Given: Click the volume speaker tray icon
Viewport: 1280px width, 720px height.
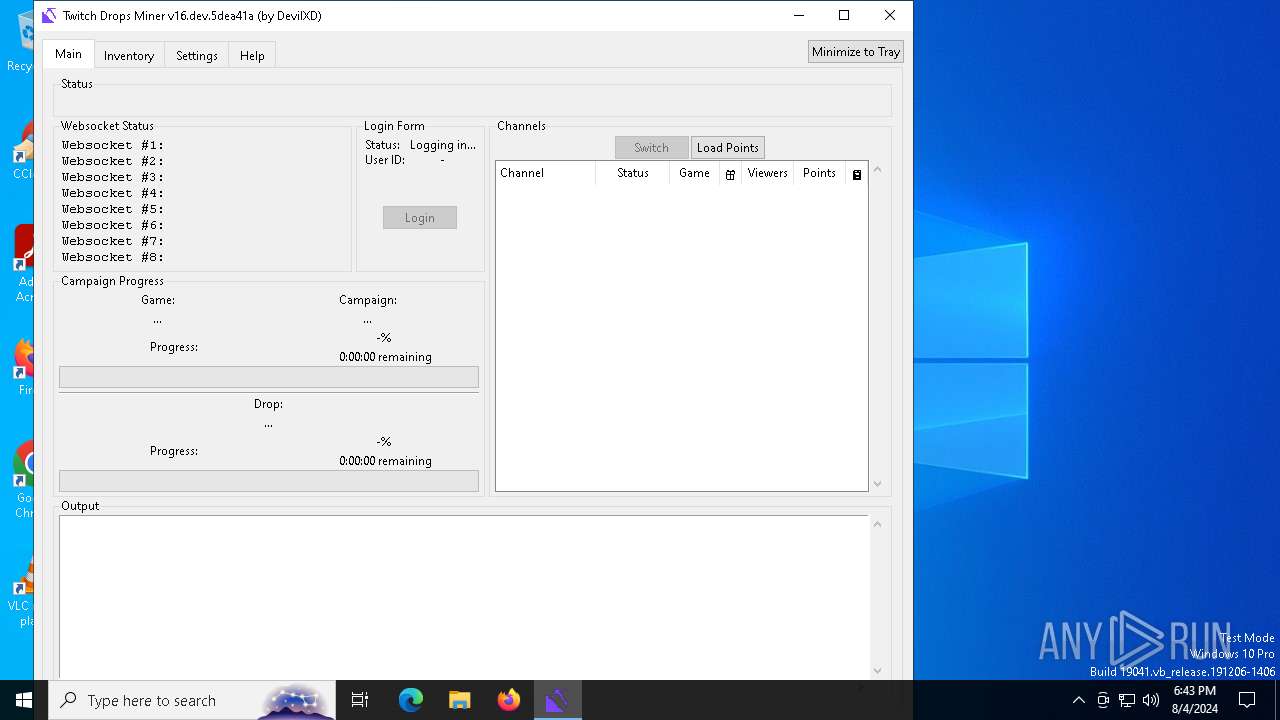Looking at the screenshot, I should [1151, 700].
